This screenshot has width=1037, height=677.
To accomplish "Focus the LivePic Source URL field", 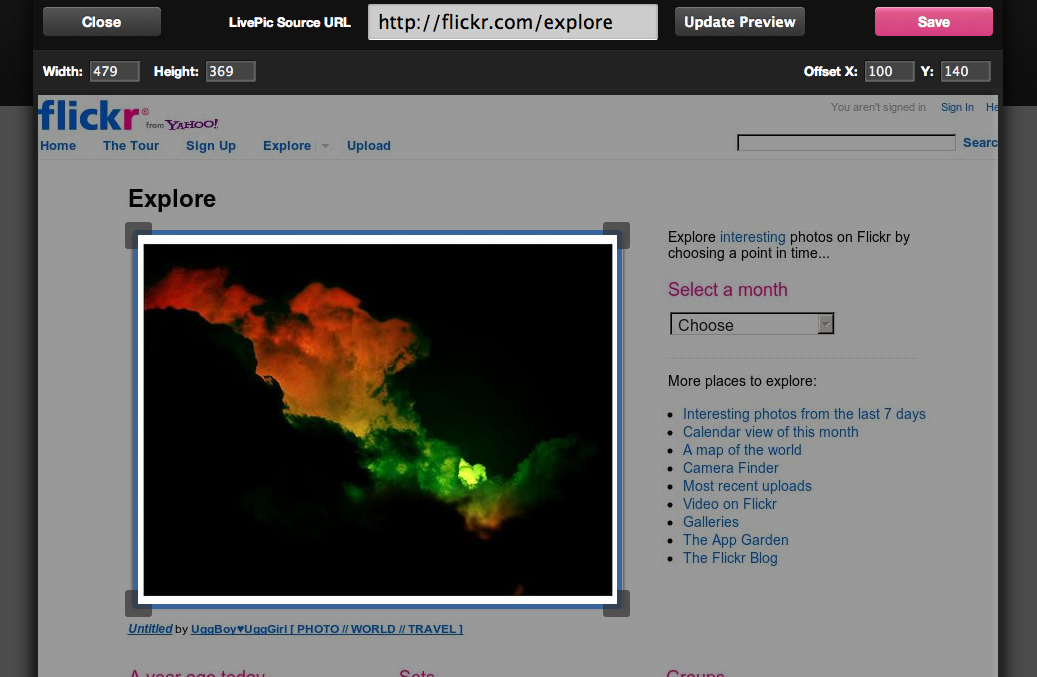I will tap(512, 21).
